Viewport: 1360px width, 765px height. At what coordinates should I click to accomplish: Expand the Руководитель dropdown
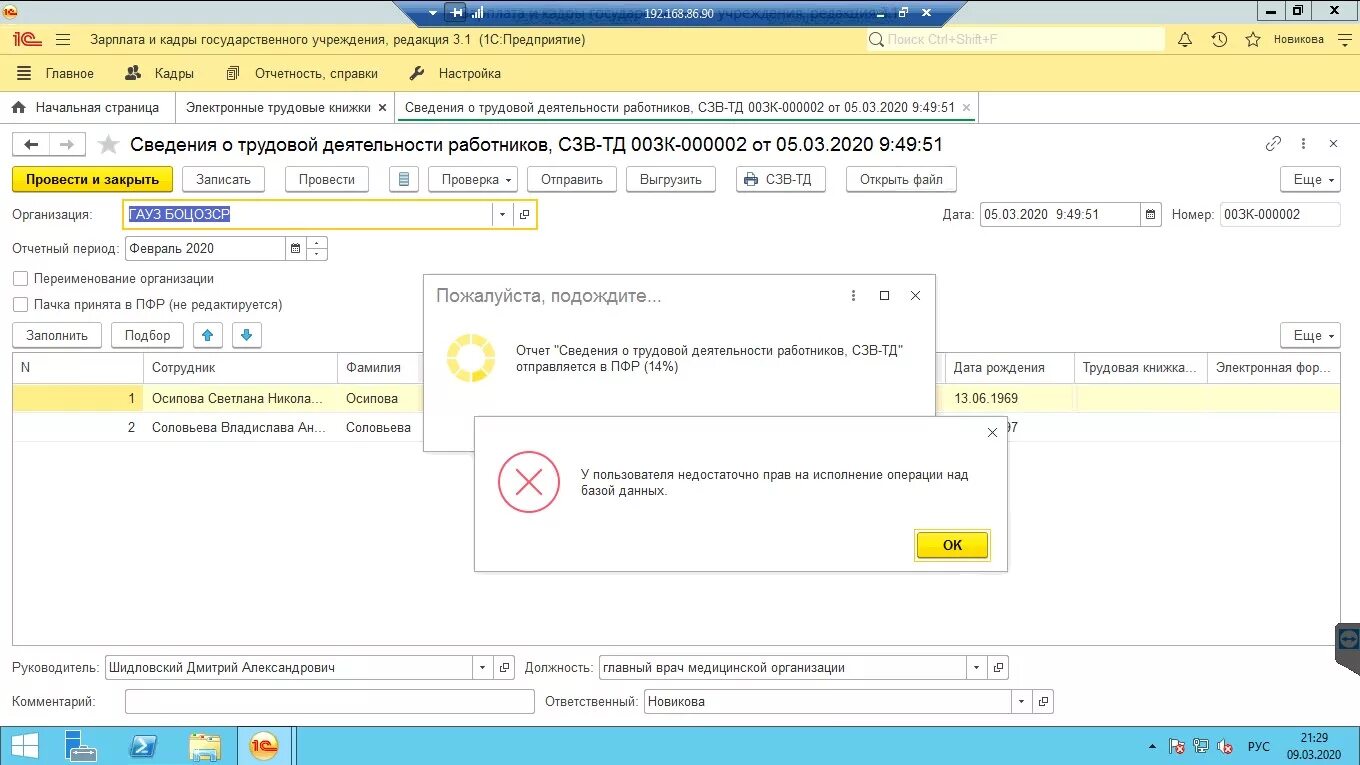pyautogui.click(x=483, y=668)
